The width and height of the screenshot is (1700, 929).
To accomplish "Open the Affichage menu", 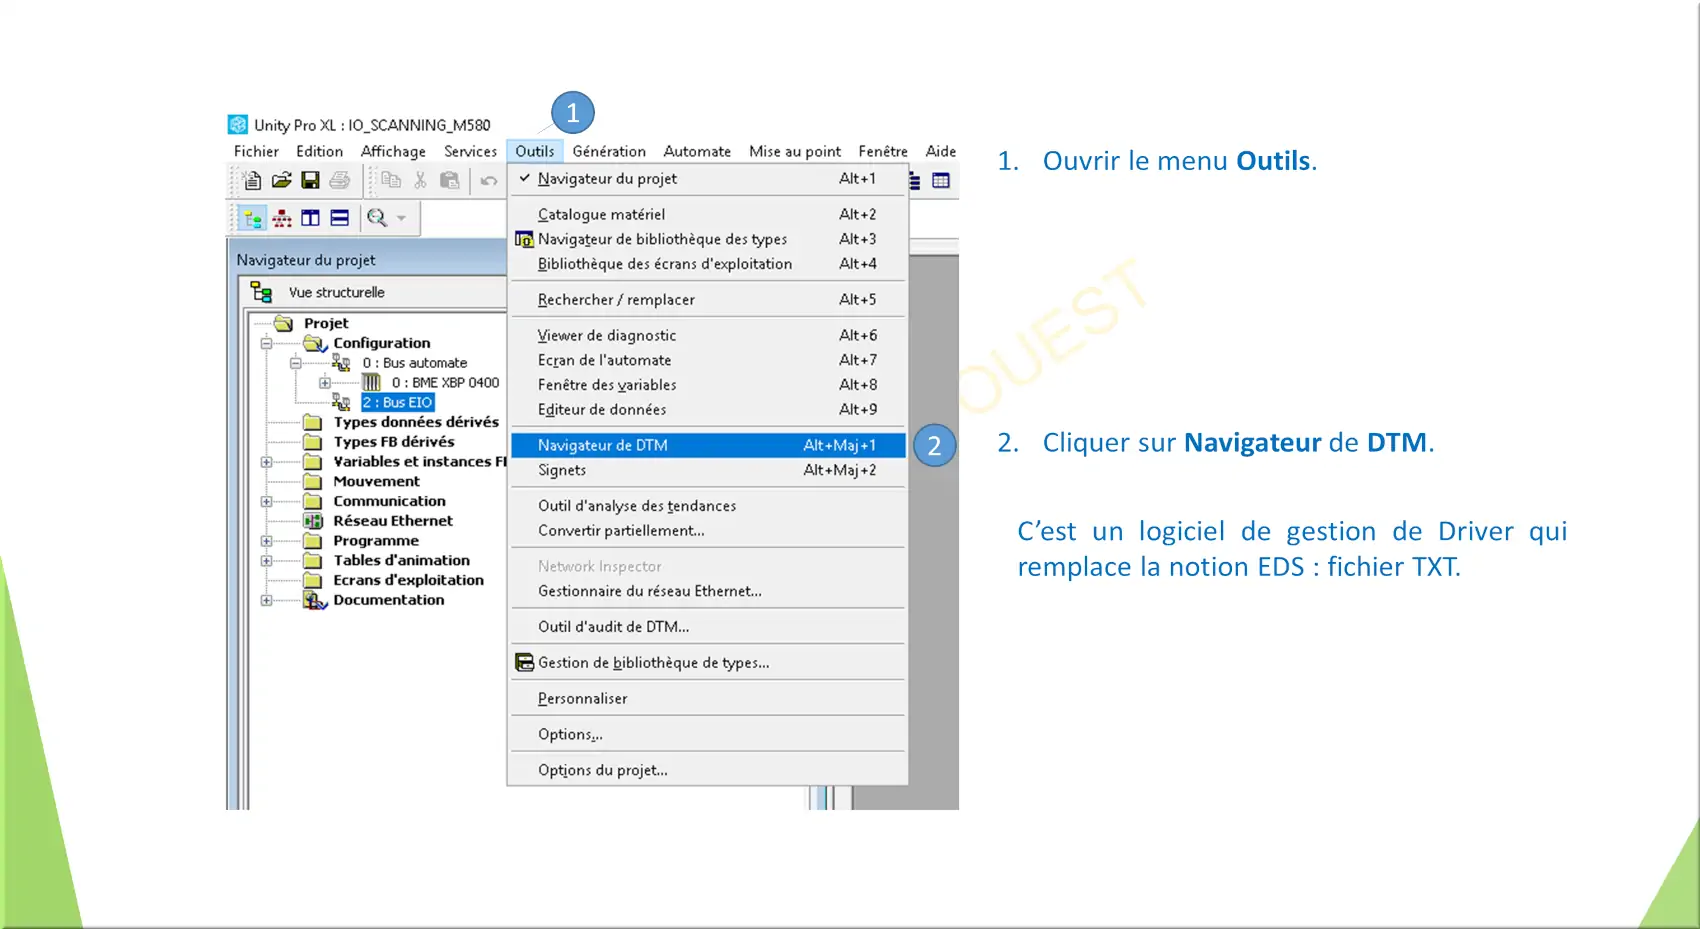I will (393, 151).
